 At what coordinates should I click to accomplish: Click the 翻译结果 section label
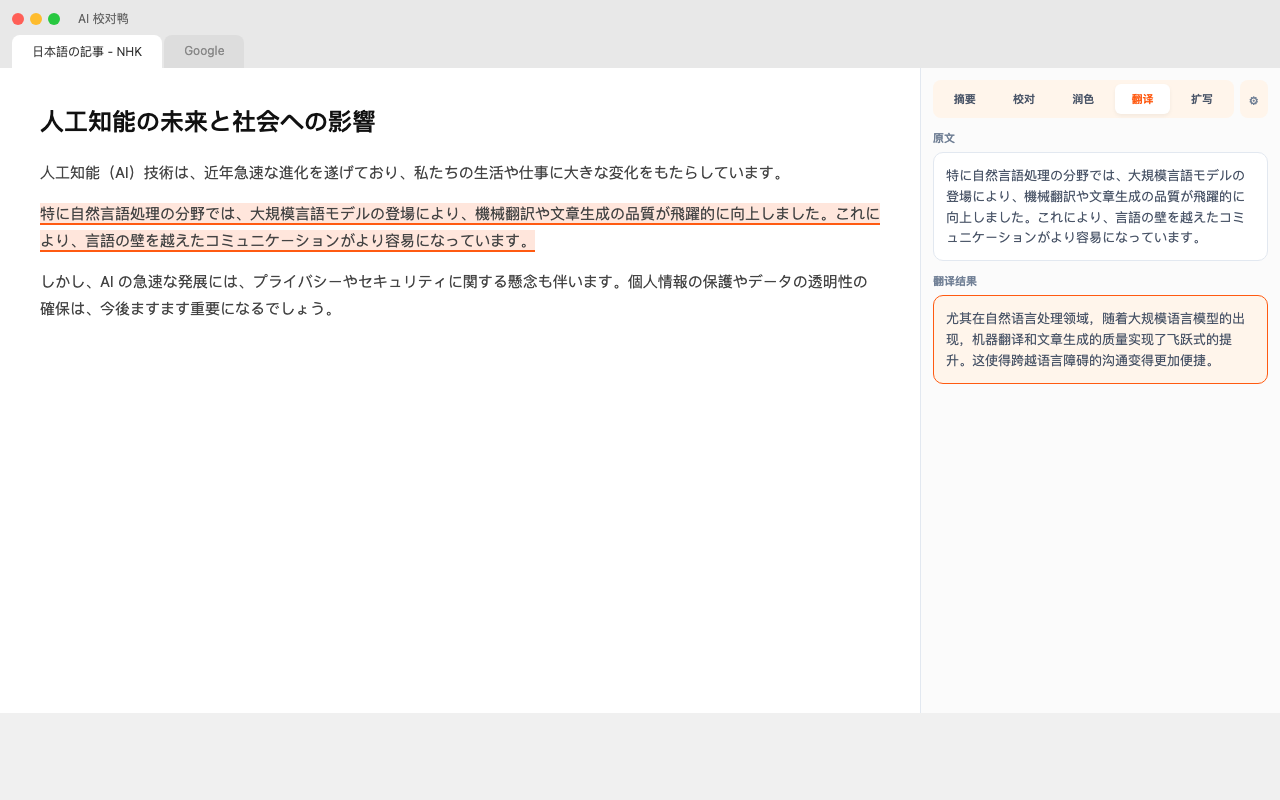pyautogui.click(x=956, y=281)
